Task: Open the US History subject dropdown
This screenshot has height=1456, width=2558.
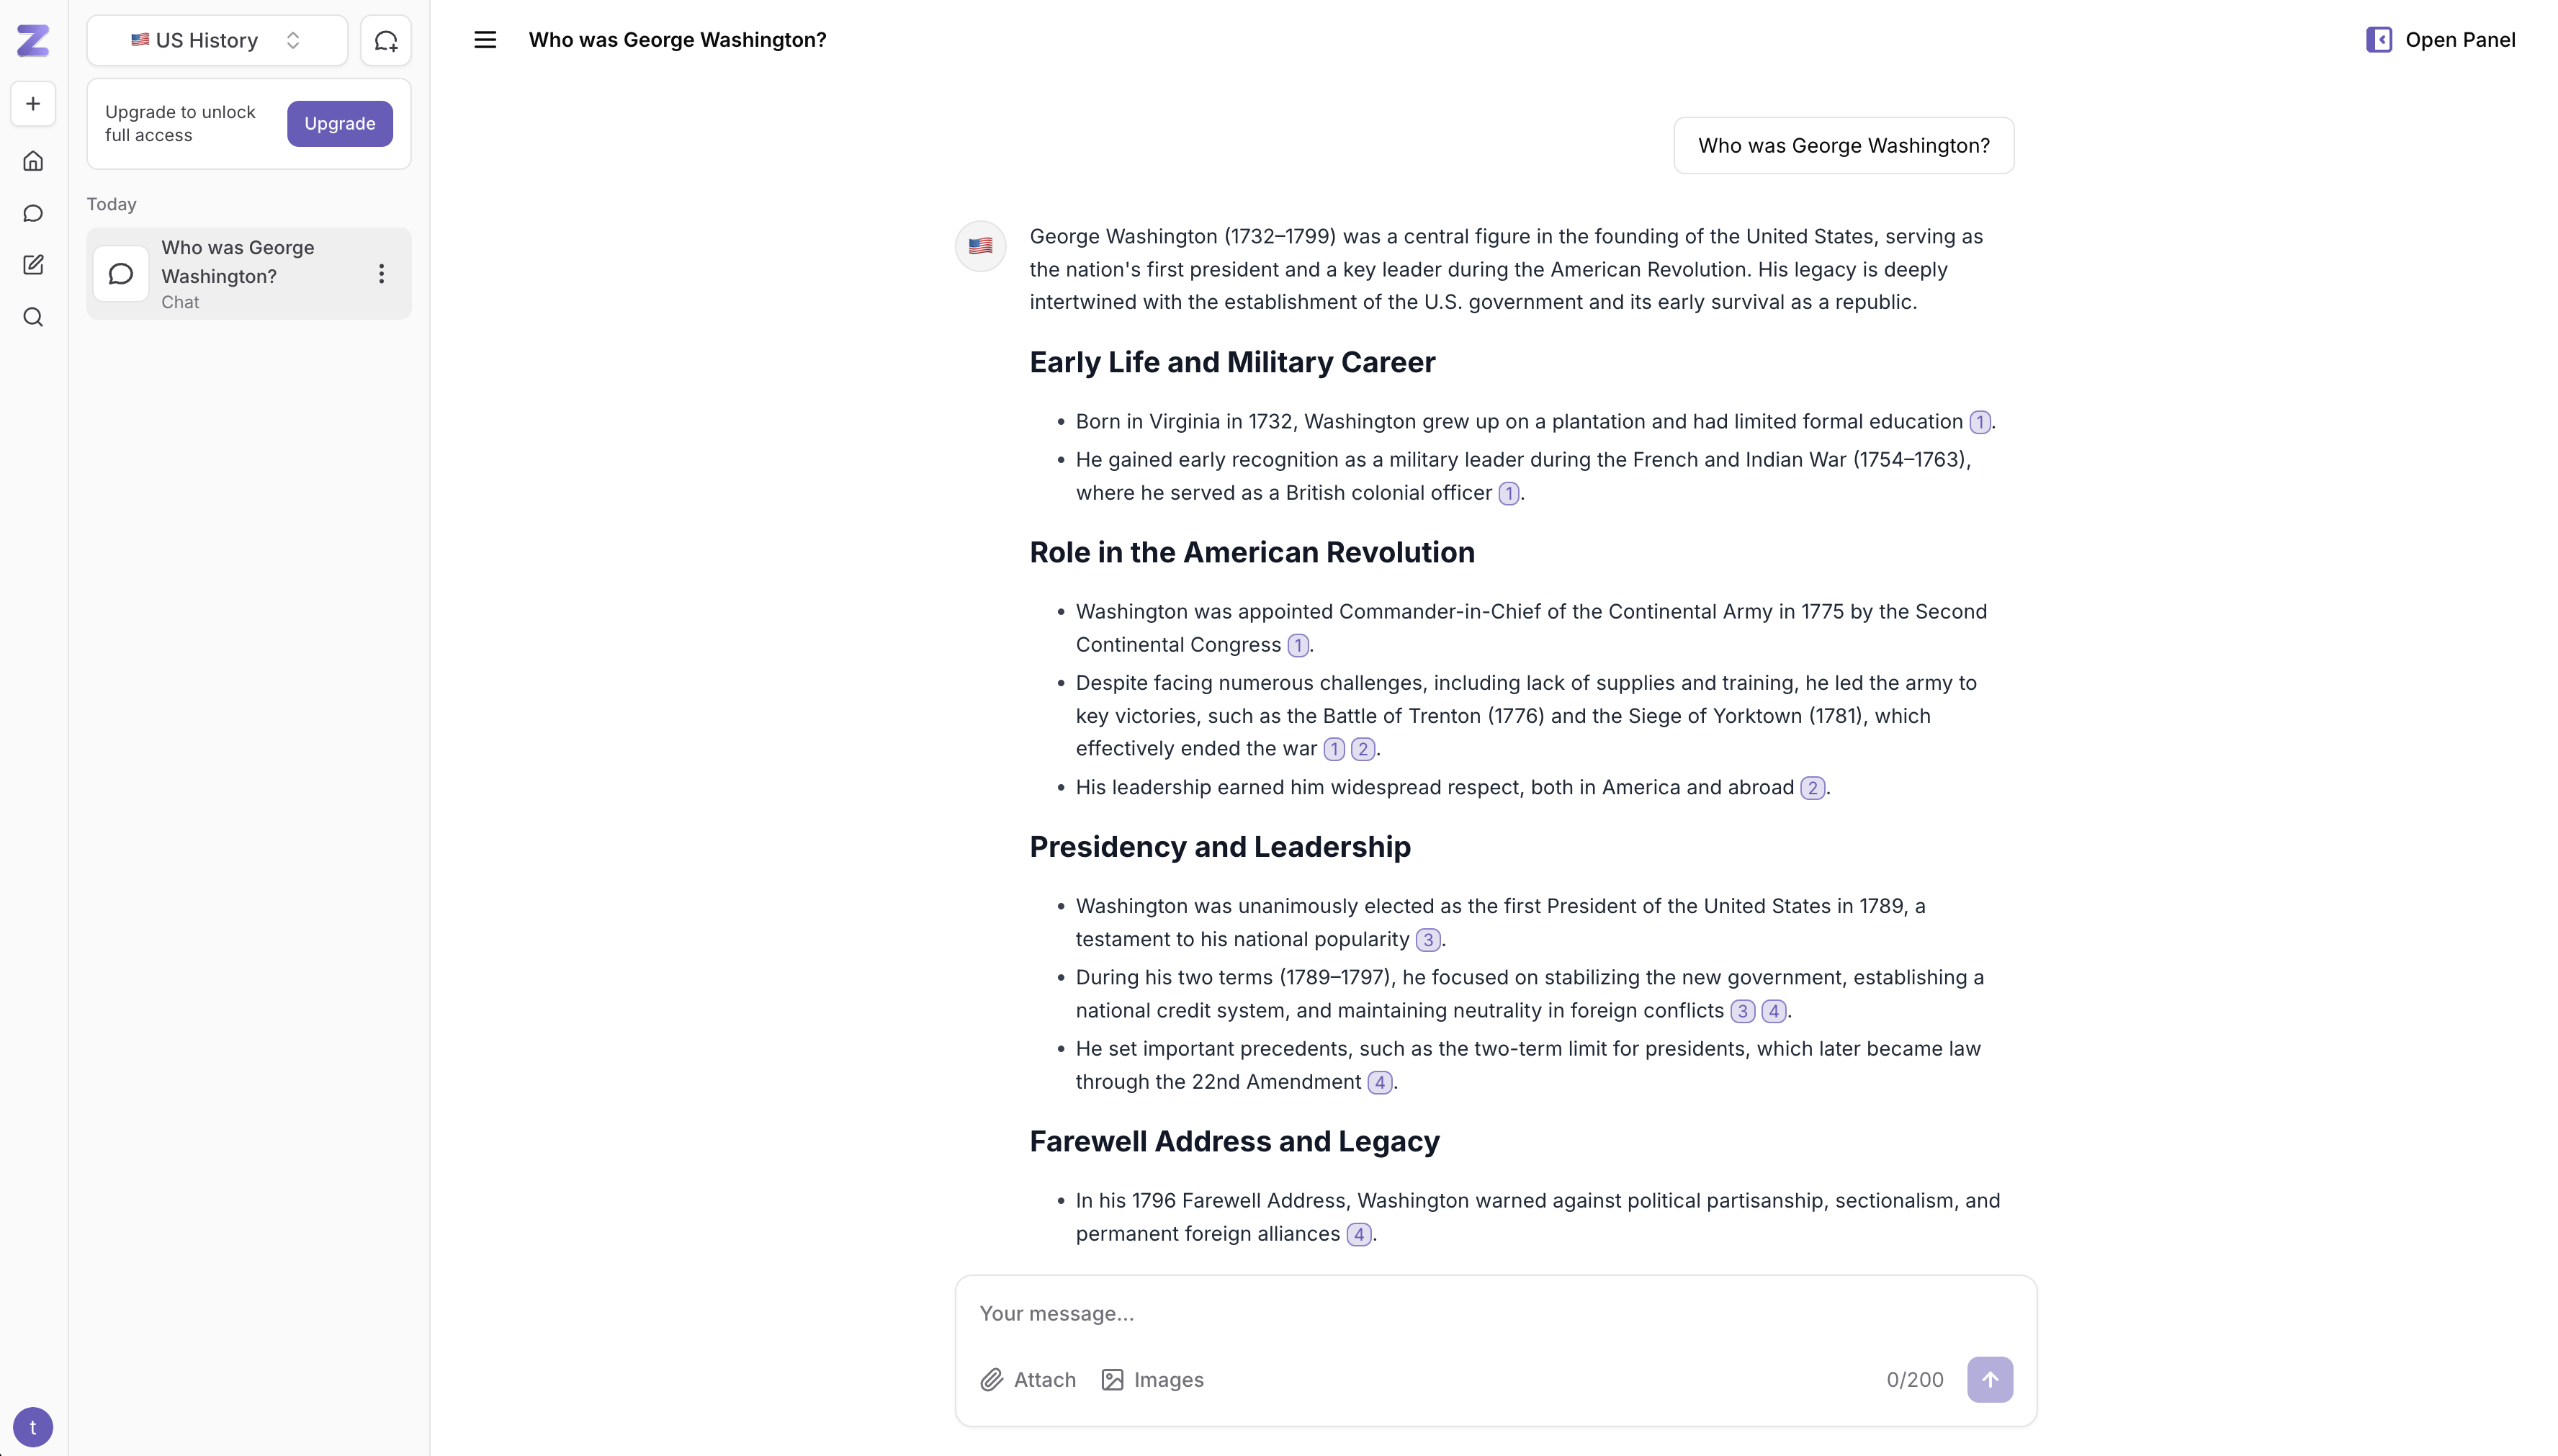Action: pyautogui.click(x=215, y=40)
